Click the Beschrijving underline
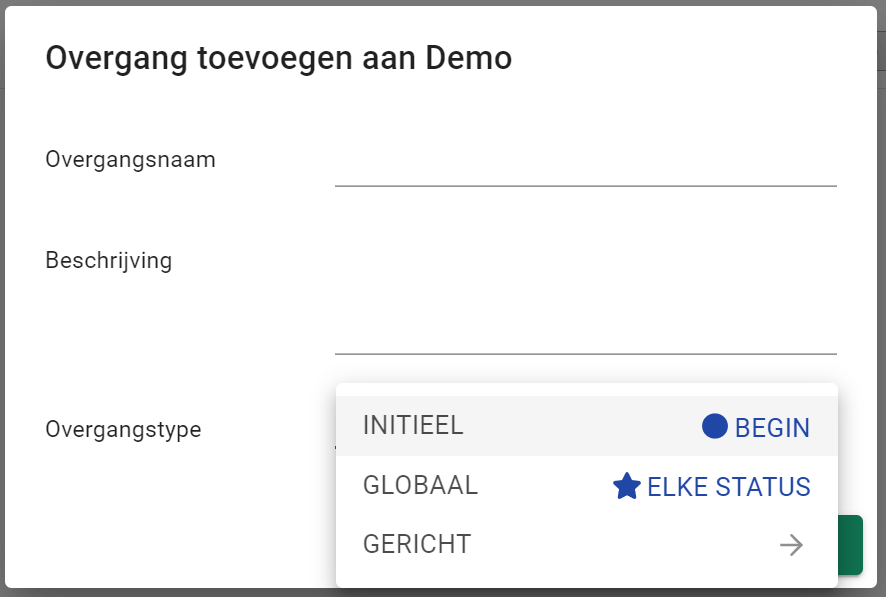 click(585, 354)
